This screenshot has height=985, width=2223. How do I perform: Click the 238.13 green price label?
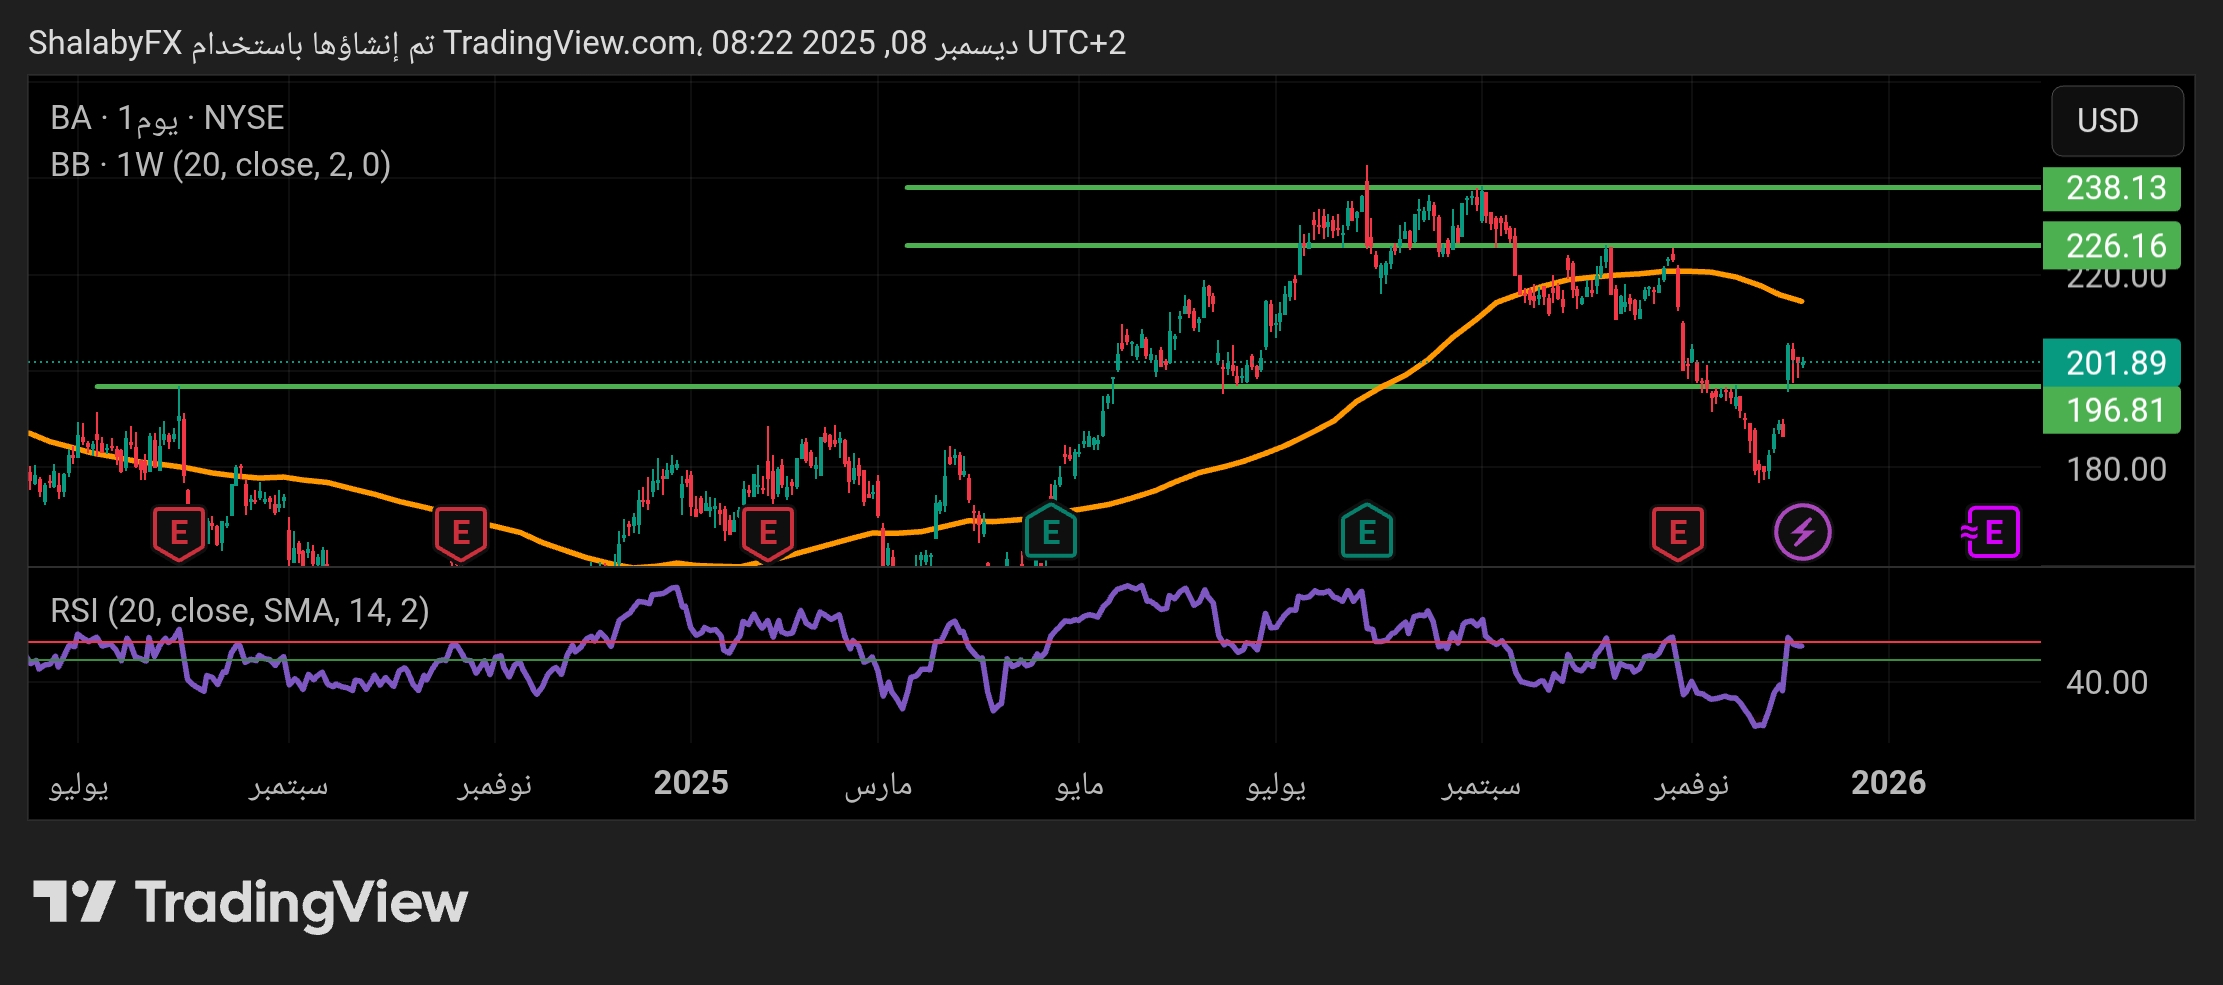[x=2111, y=188]
